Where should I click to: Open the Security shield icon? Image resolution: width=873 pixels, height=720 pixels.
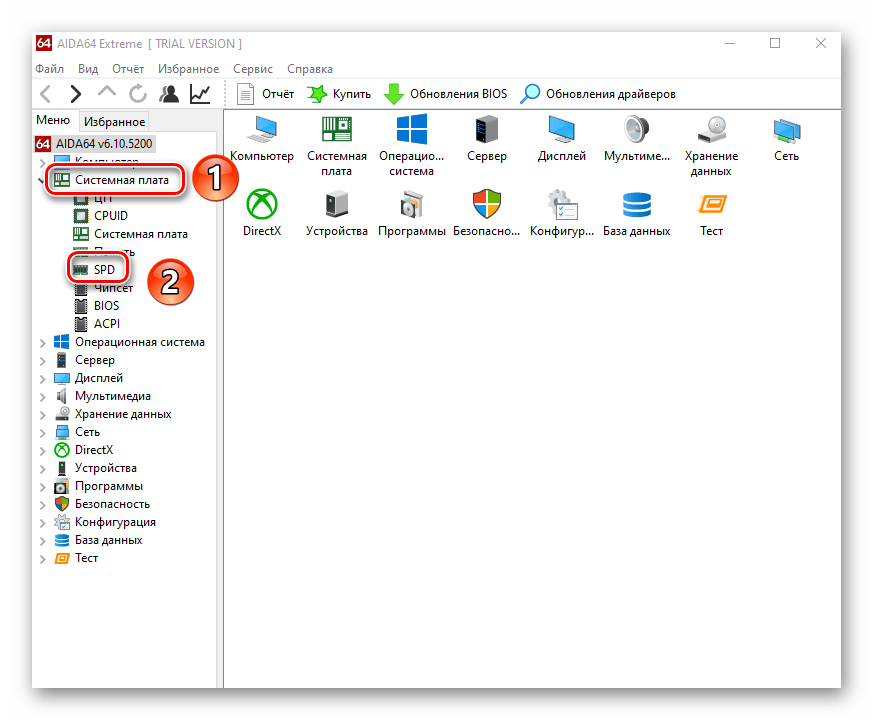click(x=486, y=205)
